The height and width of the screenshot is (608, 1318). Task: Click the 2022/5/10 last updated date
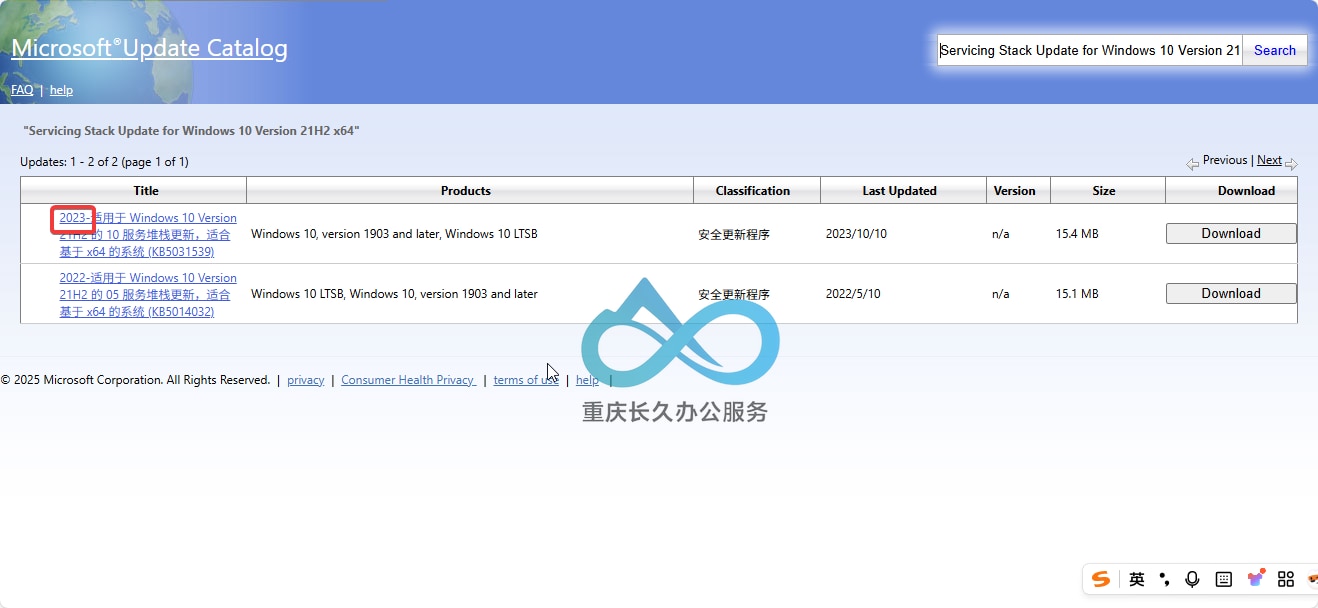click(852, 294)
